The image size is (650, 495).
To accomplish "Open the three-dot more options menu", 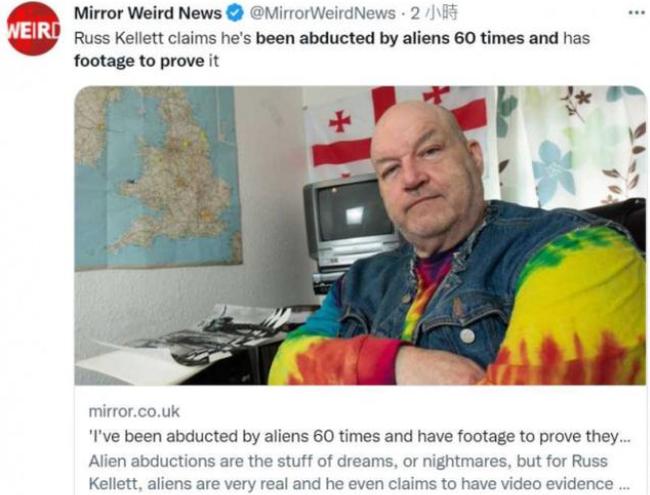I will pos(636,13).
